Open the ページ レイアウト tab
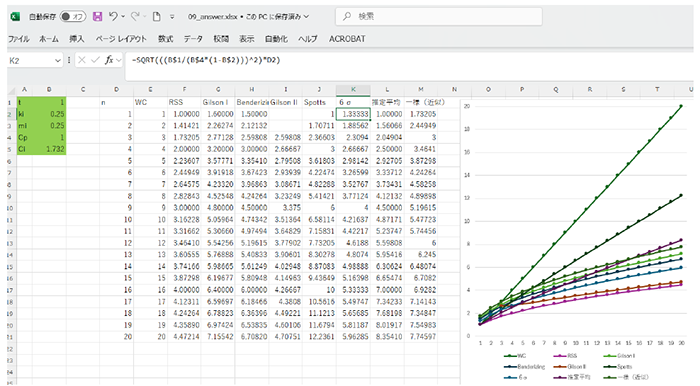700x386 pixels. coord(121,39)
